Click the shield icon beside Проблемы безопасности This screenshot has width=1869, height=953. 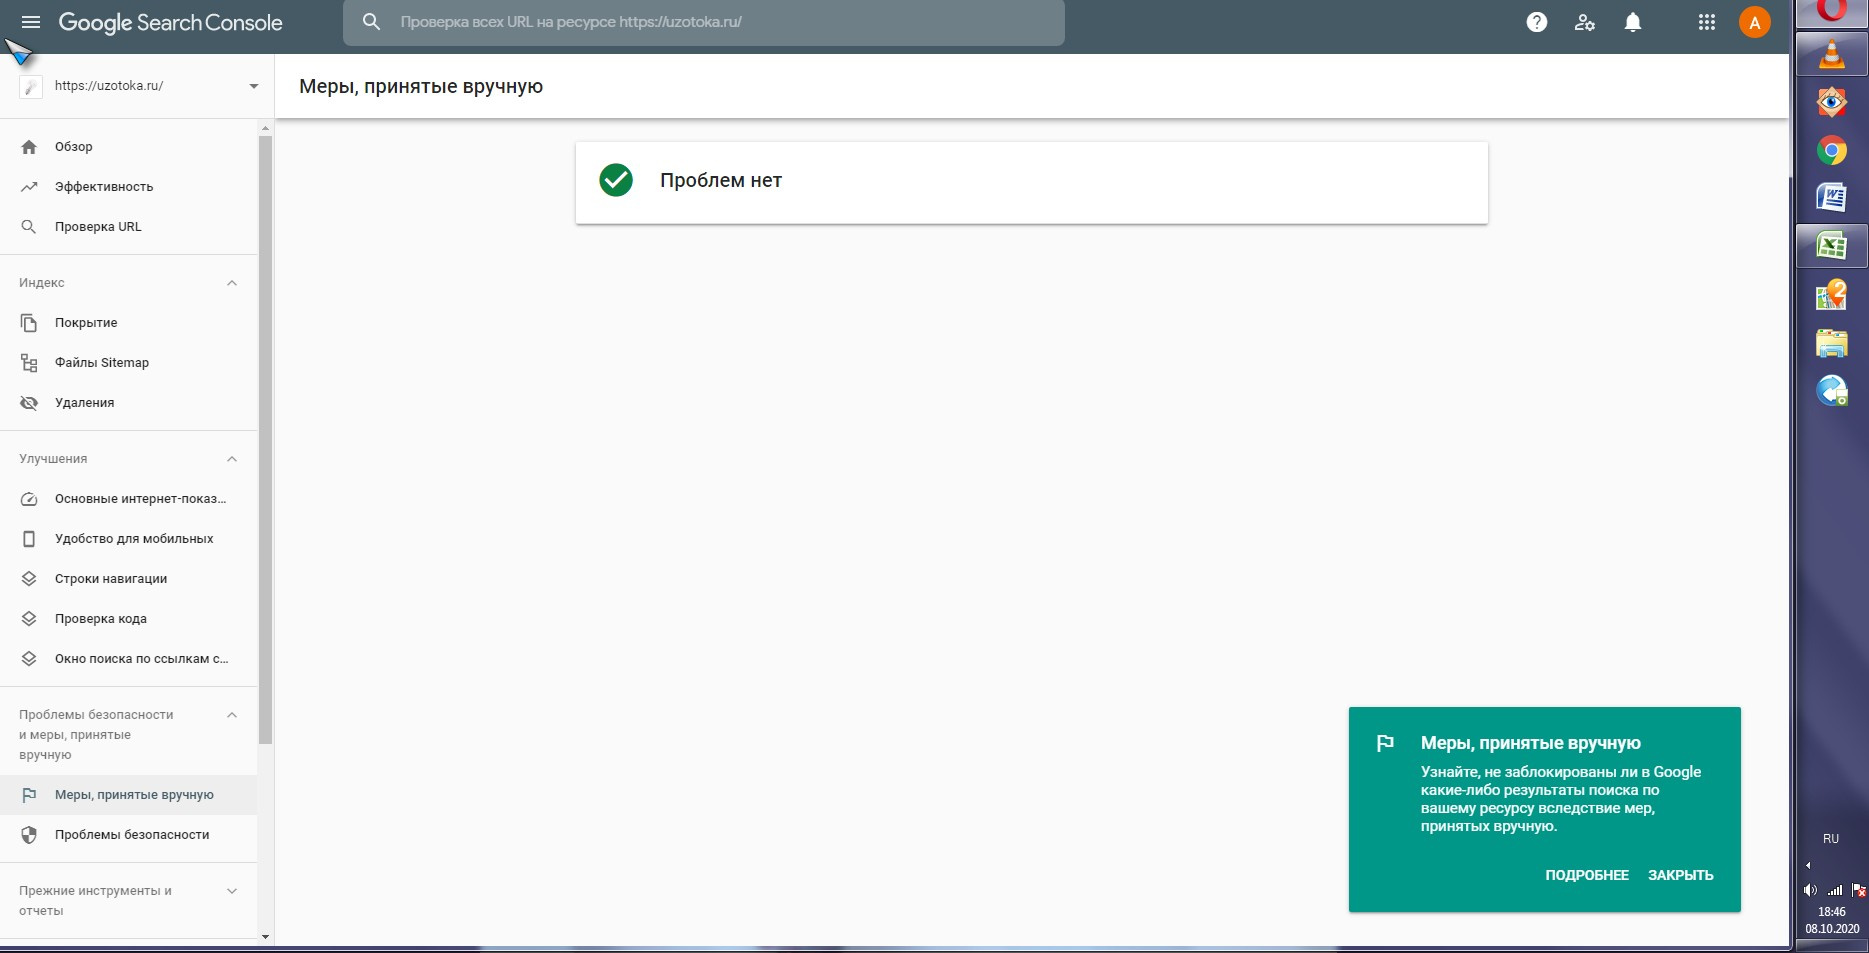[x=29, y=835]
